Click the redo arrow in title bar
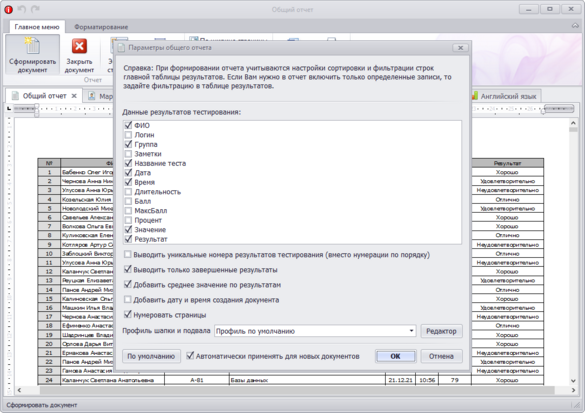This screenshot has width=585, height=413. pos(35,9)
